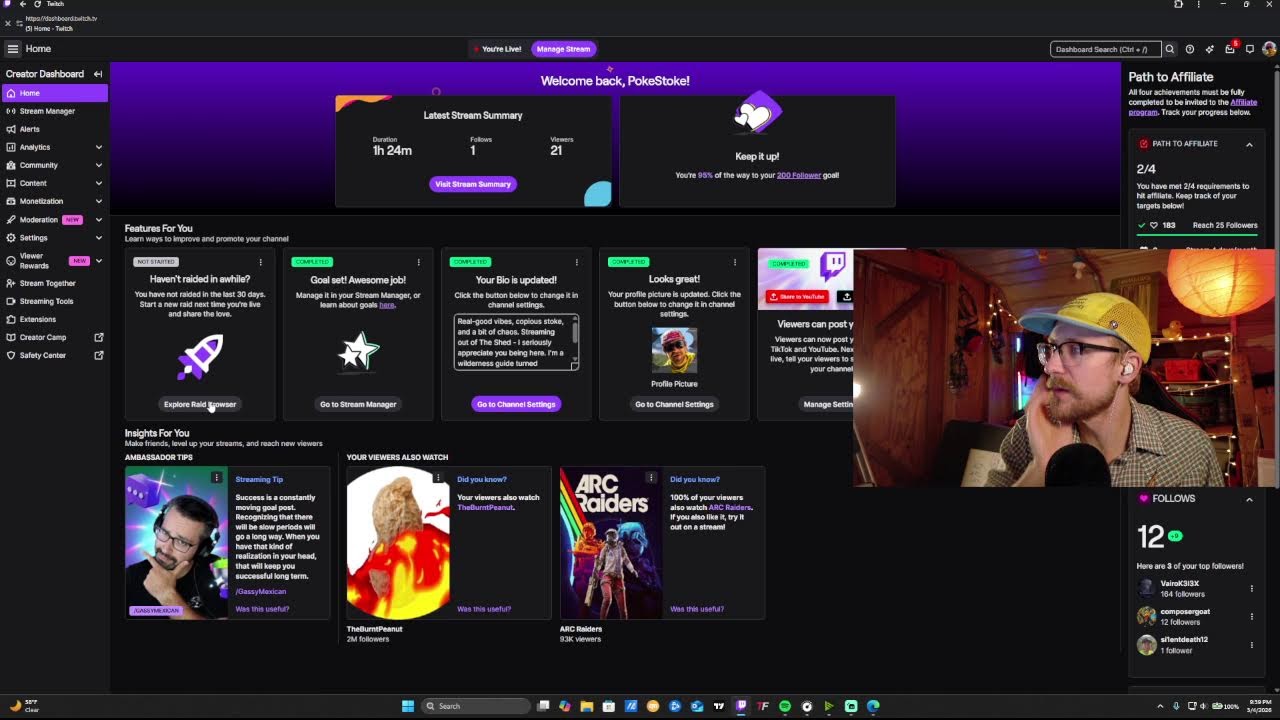The image size is (1280, 720).
Task: Click the Manage Stream button
Action: pos(563,49)
